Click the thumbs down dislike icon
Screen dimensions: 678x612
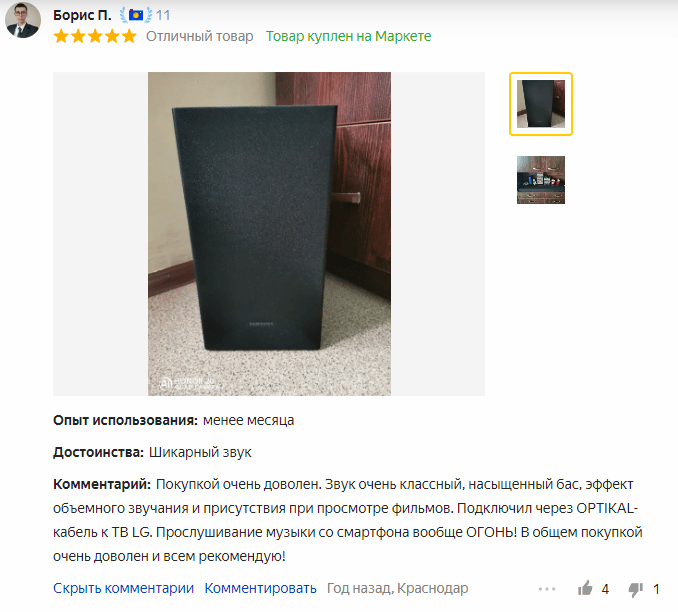[x=635, y=589]
